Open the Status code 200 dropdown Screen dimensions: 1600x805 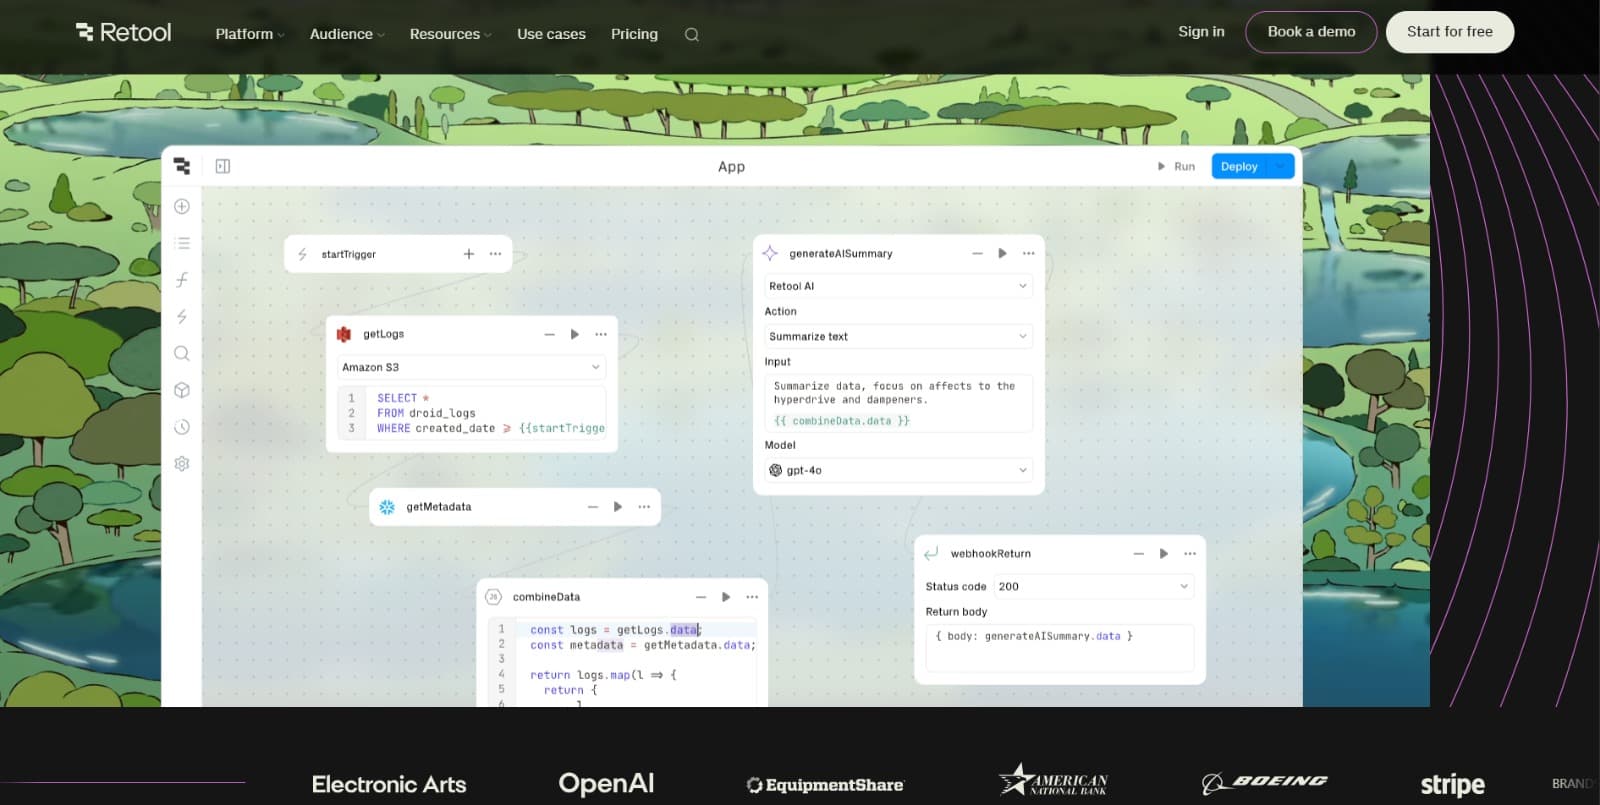coord(1094,587)
